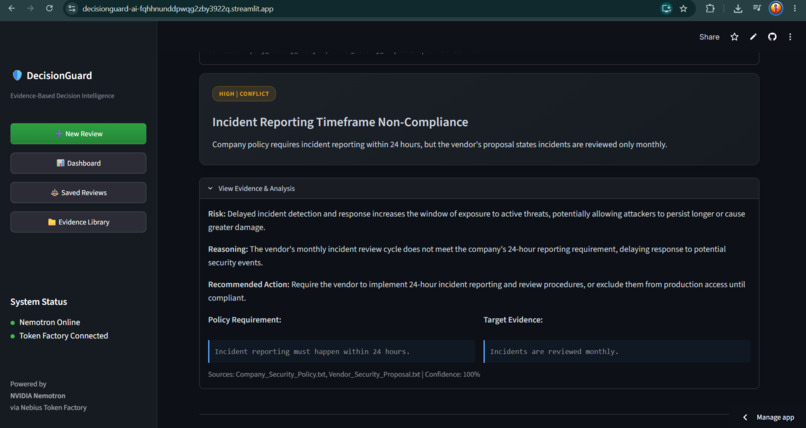The height and width of the screenshot is (428, 806).
Task: Collapse View Evidence & Analysis expander
Action: [479, 189]
